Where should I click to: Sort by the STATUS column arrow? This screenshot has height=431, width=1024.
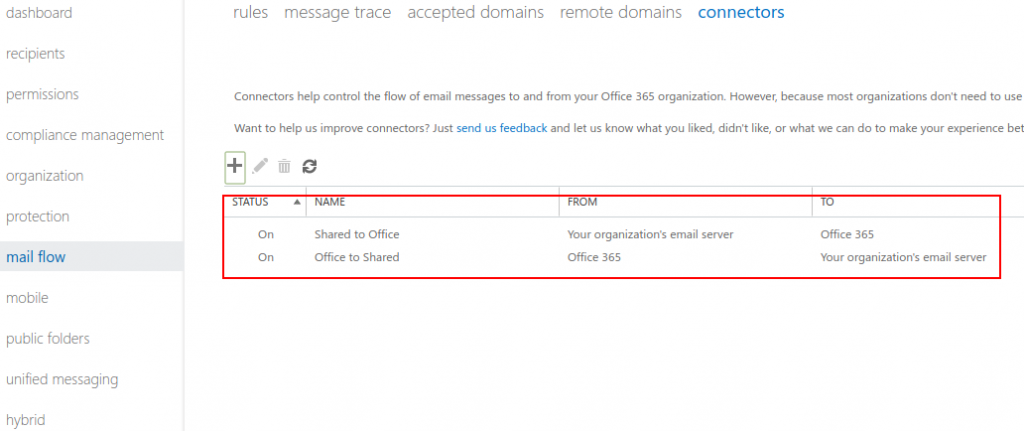298,202
